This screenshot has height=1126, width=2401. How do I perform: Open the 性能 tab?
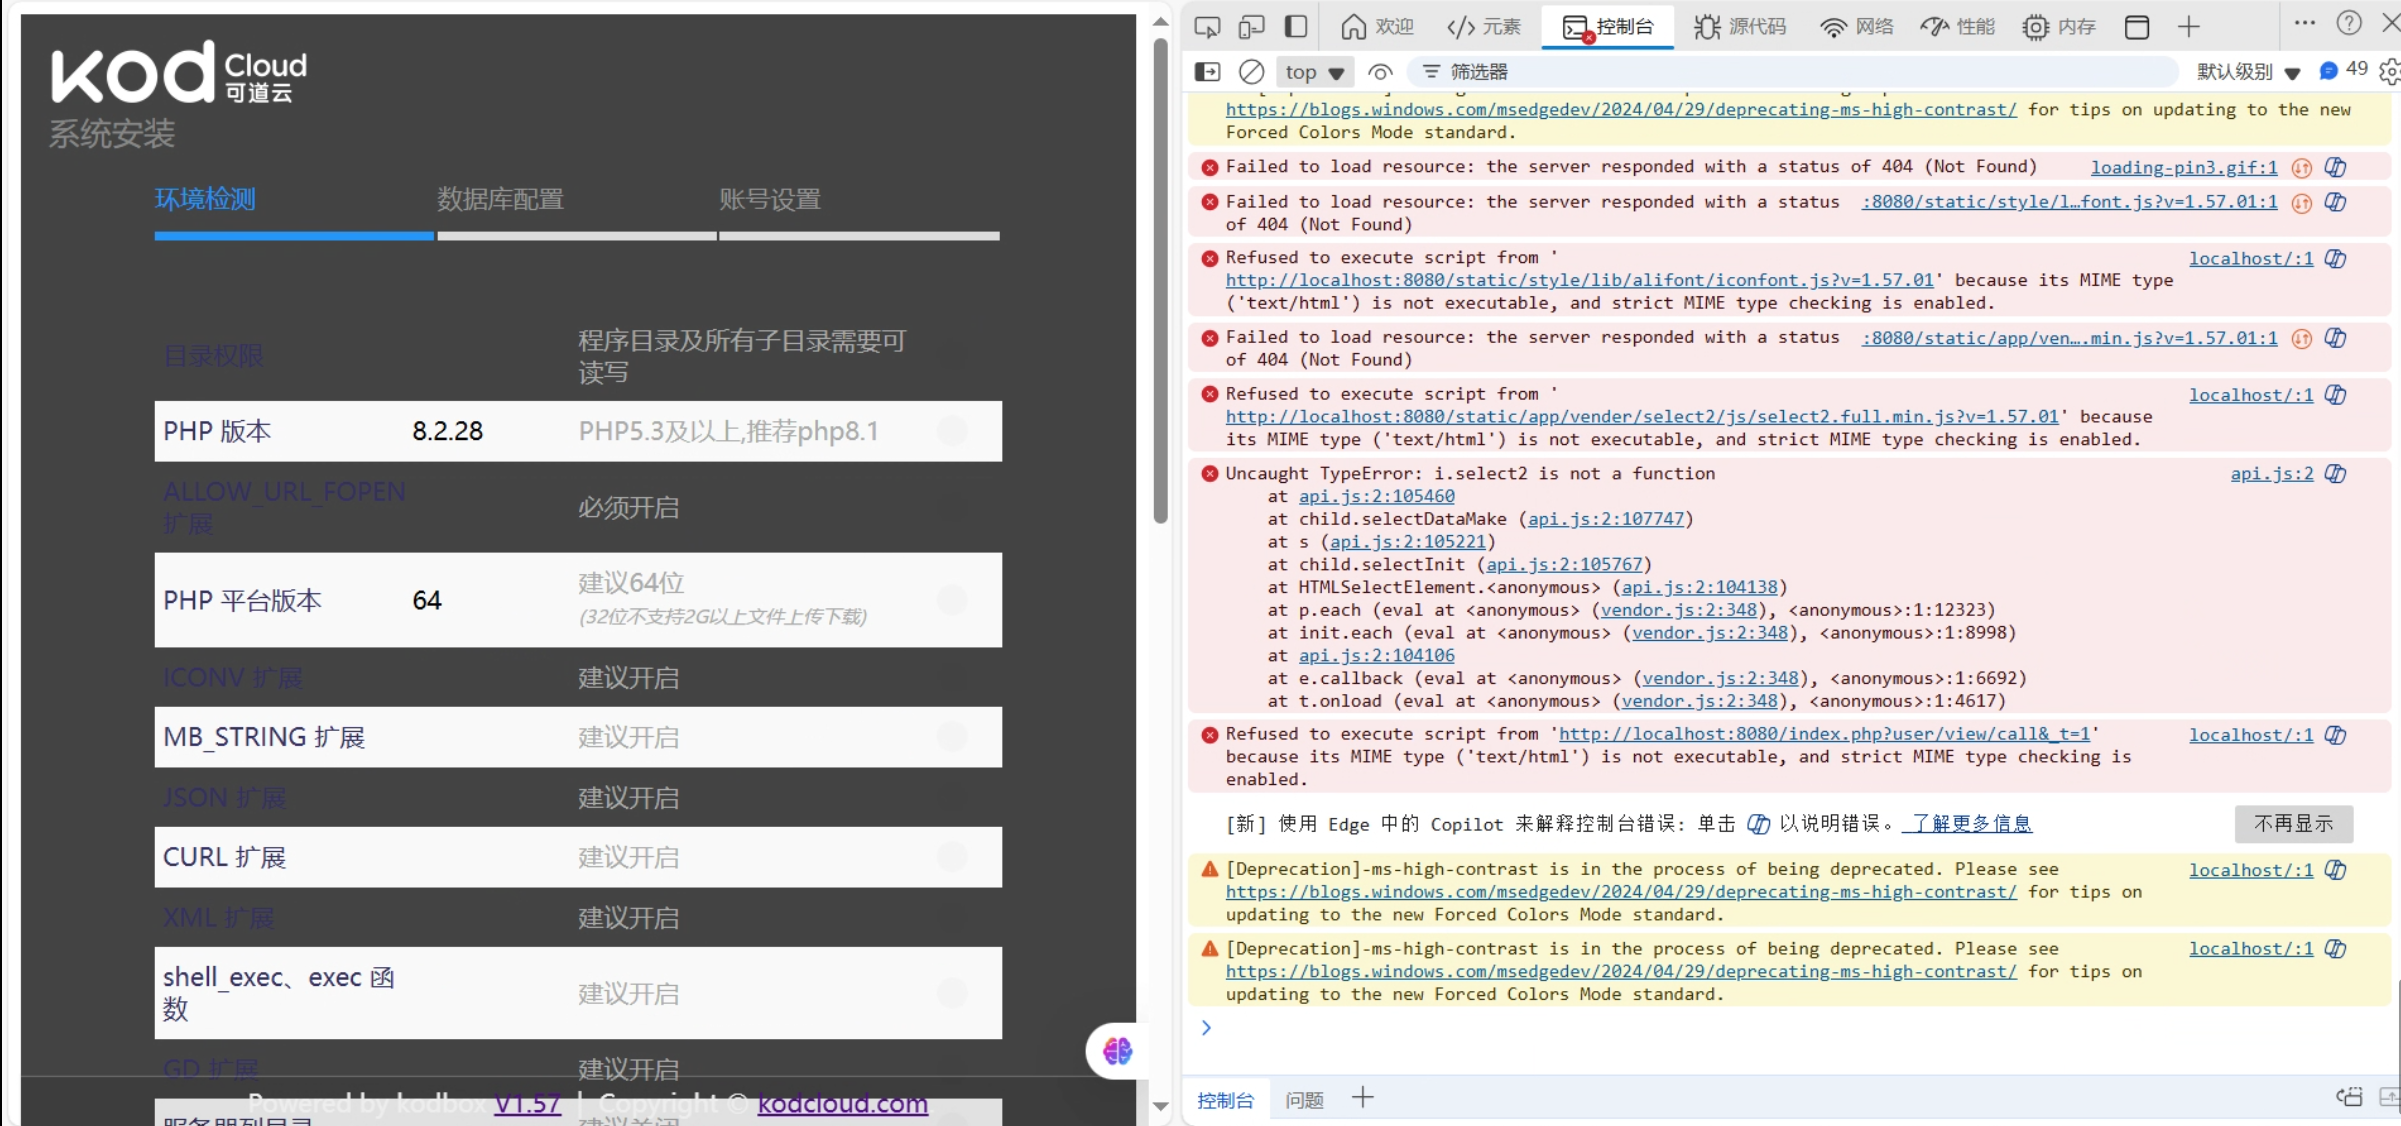click(1958, 27)
